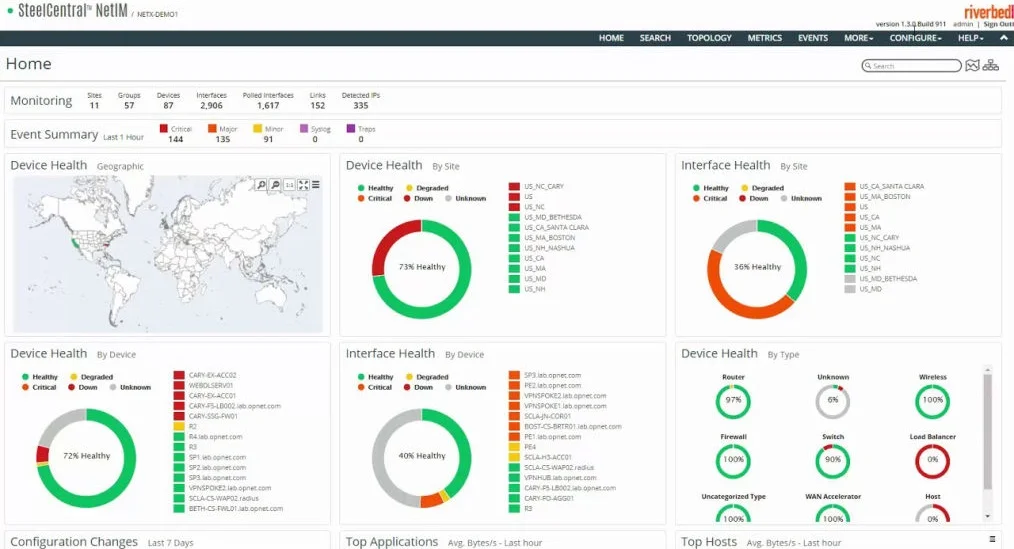Click the Load Balancer 0% health gauge
Viewport: 1014px width, 549px height.
coord(933,460)
